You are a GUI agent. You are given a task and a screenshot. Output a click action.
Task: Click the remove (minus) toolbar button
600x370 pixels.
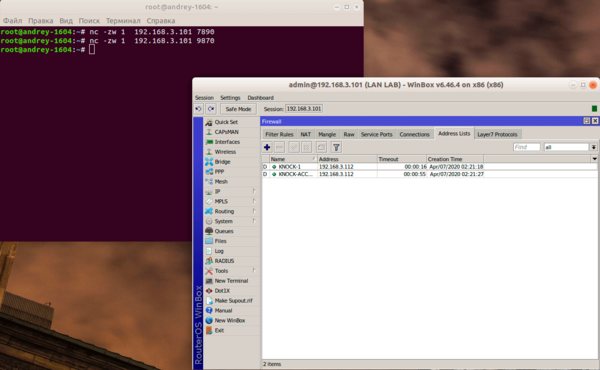pos(280,147)
